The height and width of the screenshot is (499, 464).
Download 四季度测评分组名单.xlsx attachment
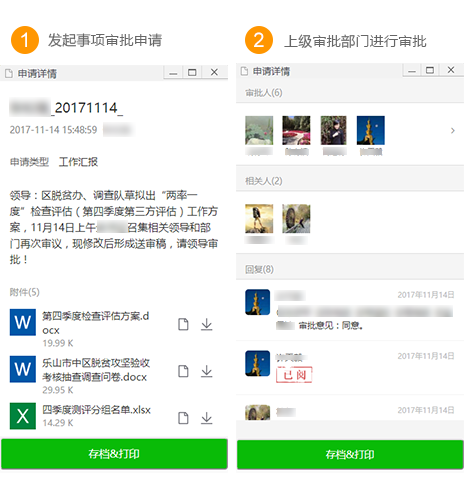pos(207,418)
